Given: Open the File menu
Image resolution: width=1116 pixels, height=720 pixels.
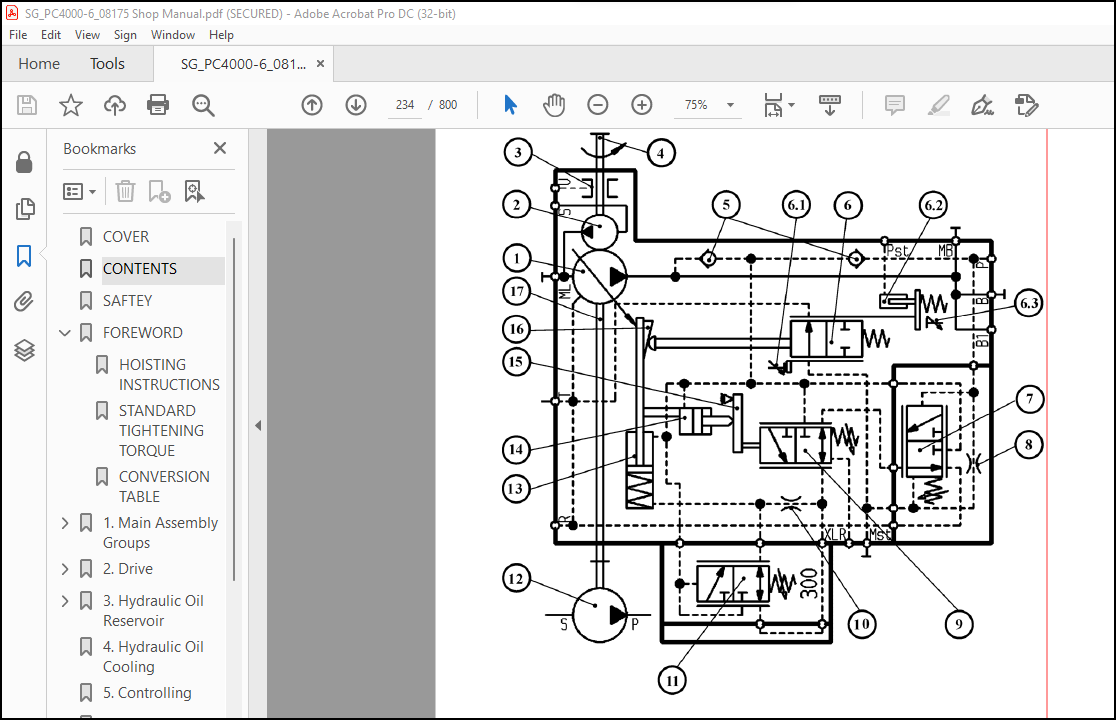Looking at the screenshot, I should click(x=18, y=35).
